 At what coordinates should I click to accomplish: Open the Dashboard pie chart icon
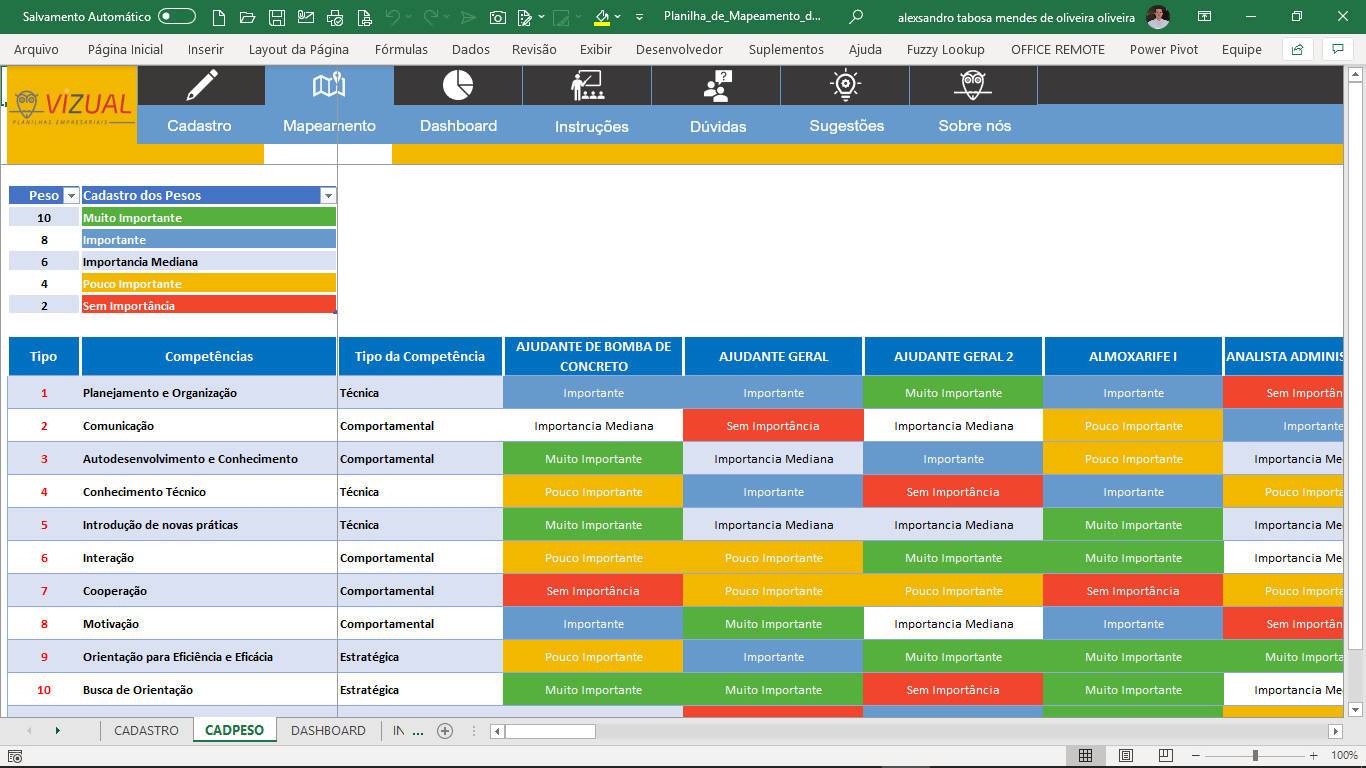pos(458,85)
